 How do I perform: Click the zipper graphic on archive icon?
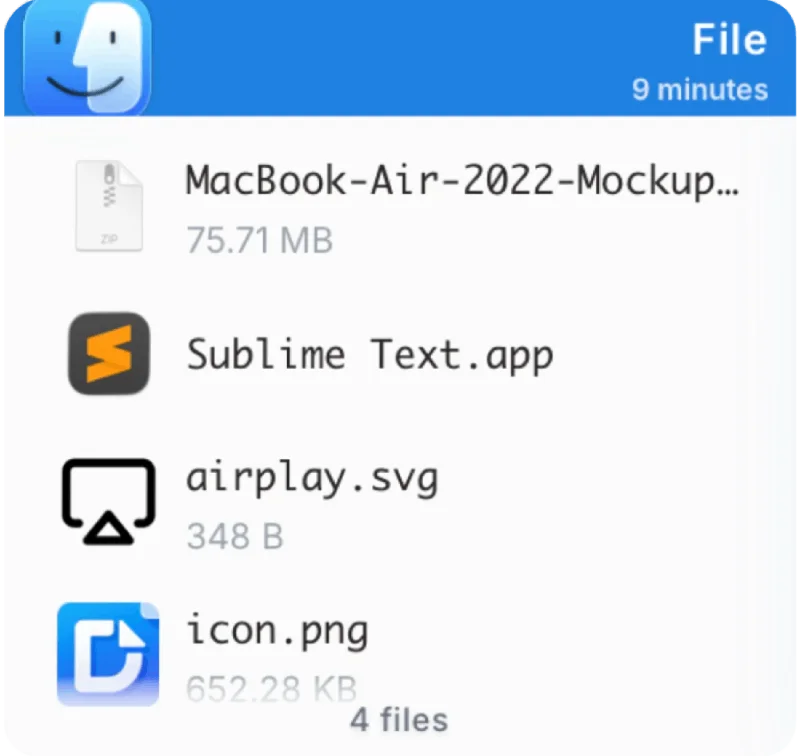click(x=109, y=185)
